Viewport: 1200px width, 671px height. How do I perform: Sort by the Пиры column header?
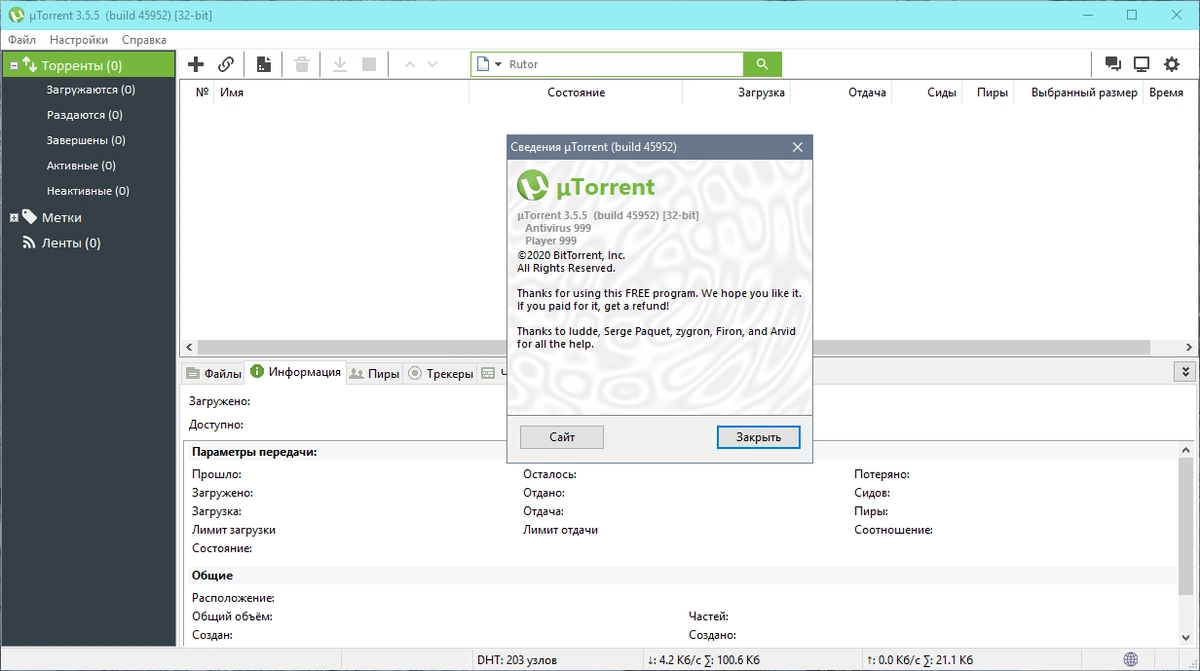pyautogui.click(x=988, y=92)
